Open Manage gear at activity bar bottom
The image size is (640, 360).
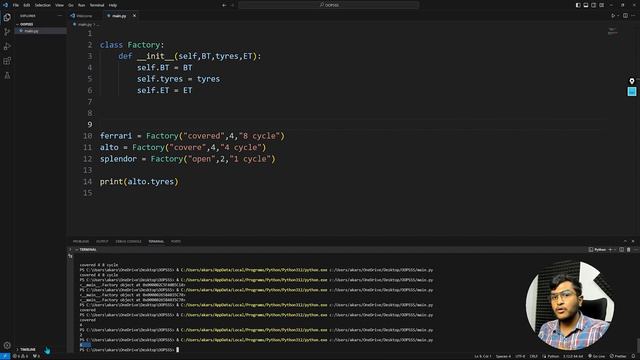tap(7, 345)
